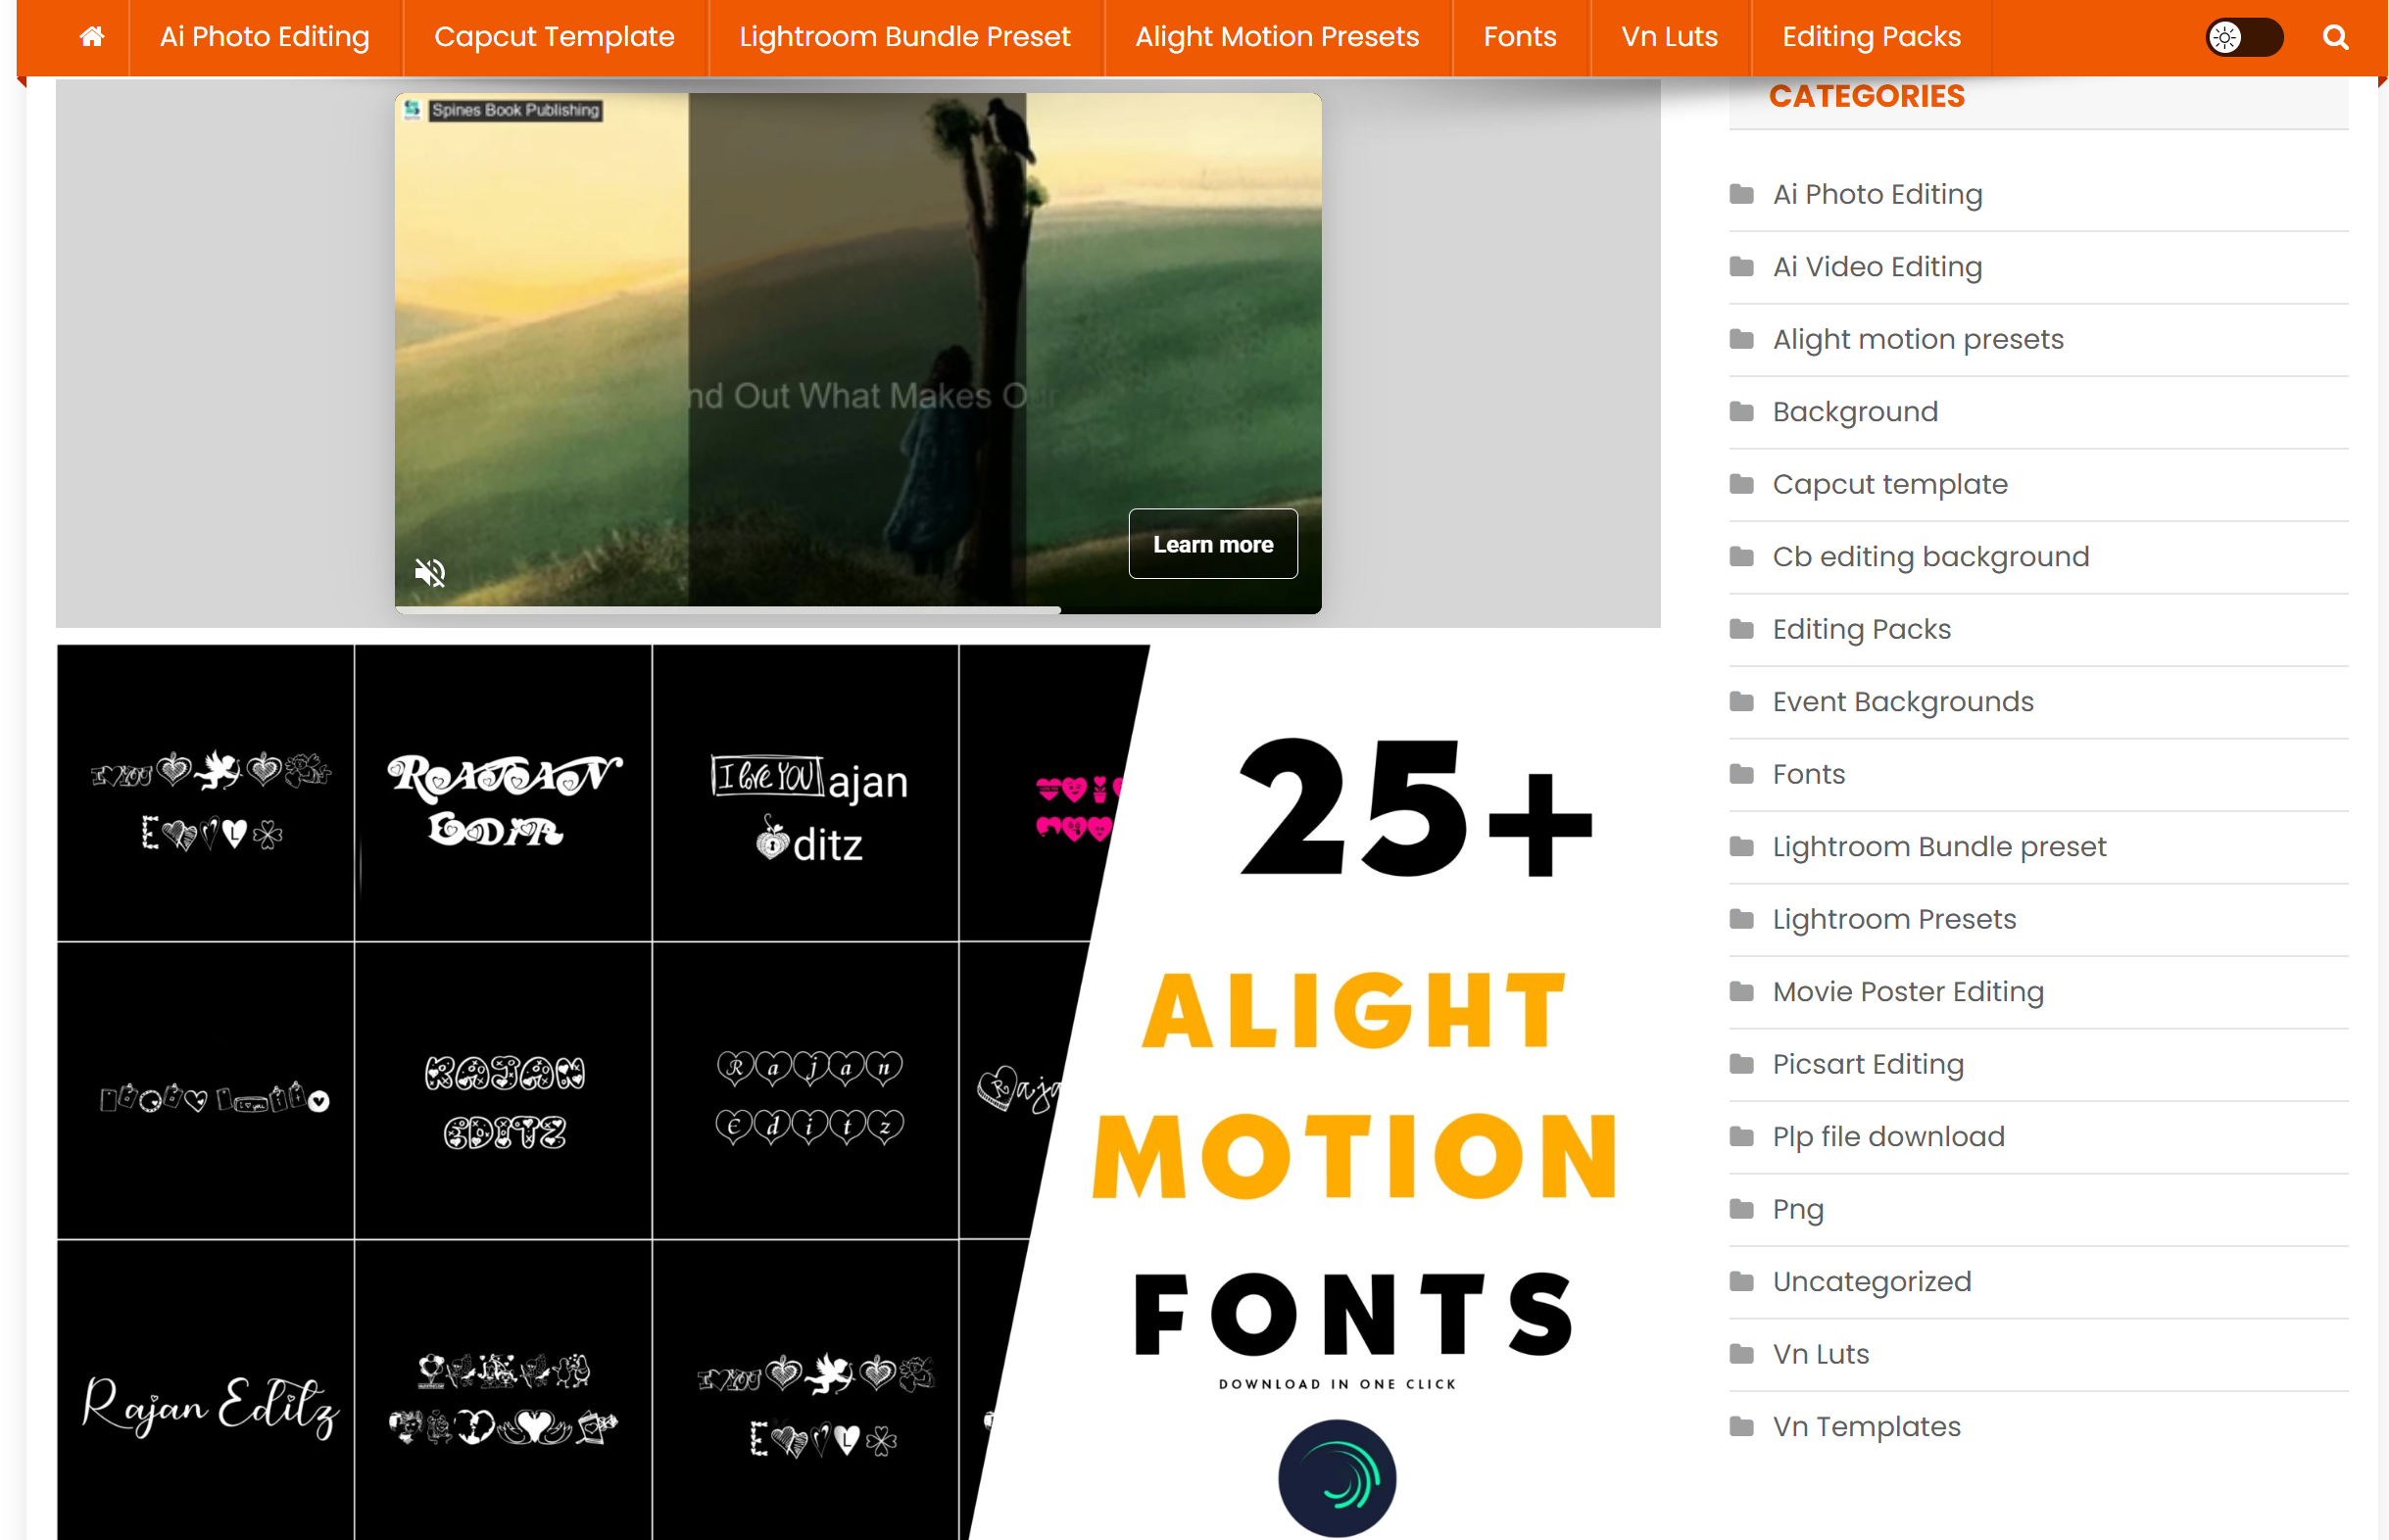Click the folder icon beside Editing Packs
Screen dimensions: 2389x1540
pyautogui.click(x=1742, y=629)
